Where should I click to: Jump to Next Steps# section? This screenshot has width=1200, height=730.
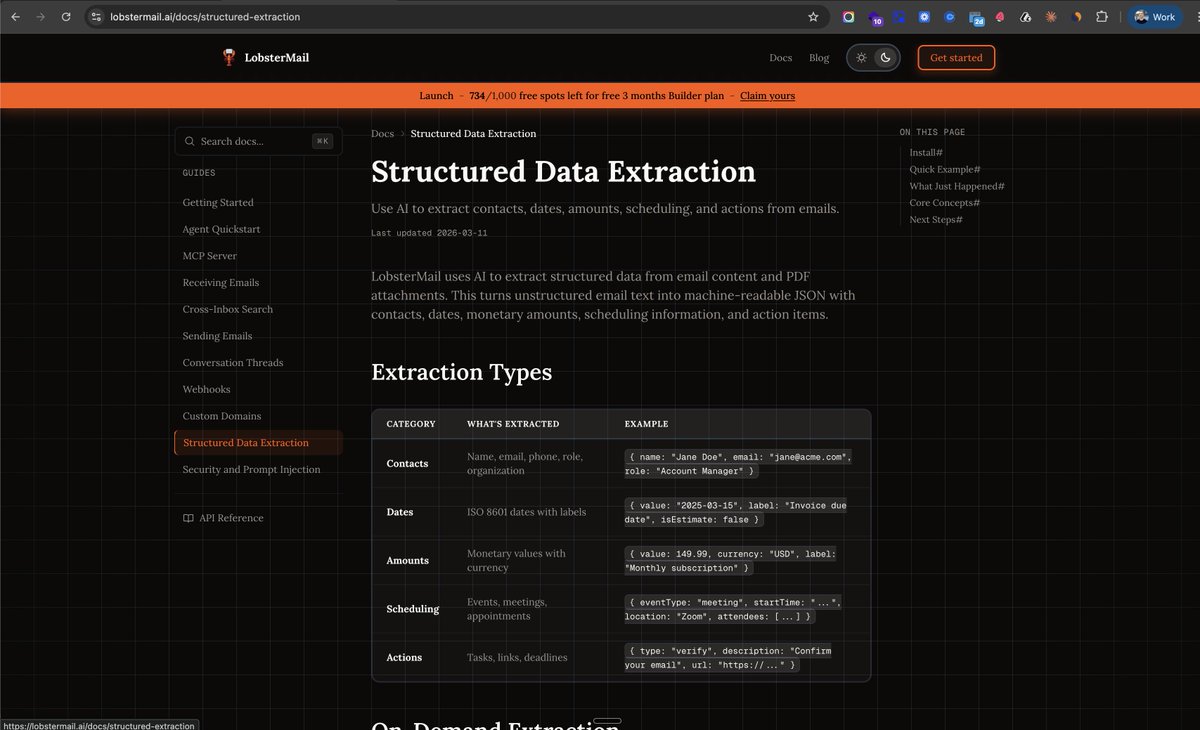(x=936, y=220)
